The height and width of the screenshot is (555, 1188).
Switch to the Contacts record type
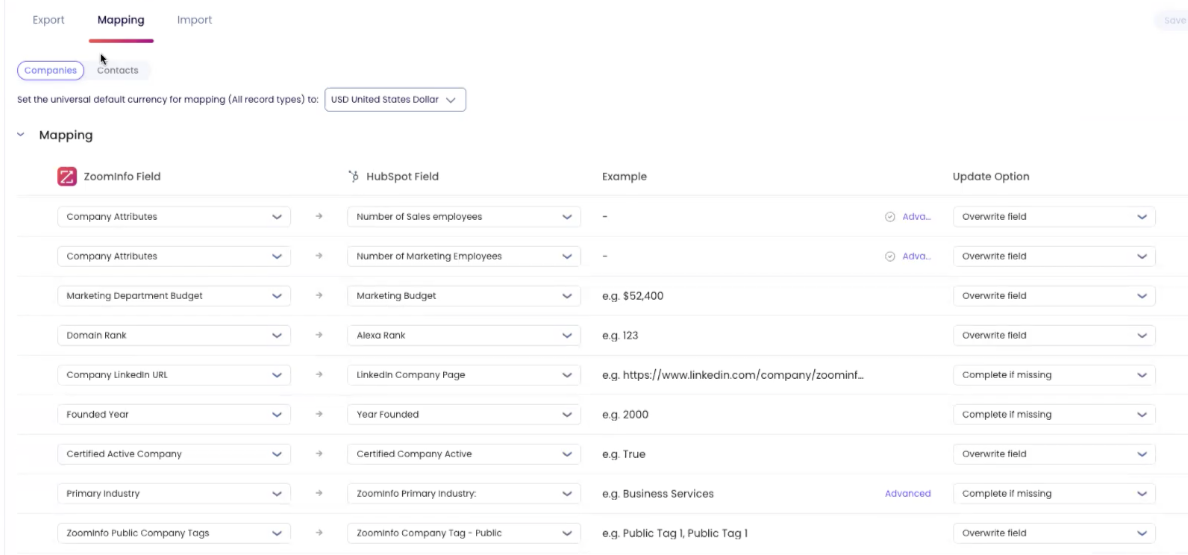(x=117, y=70)
